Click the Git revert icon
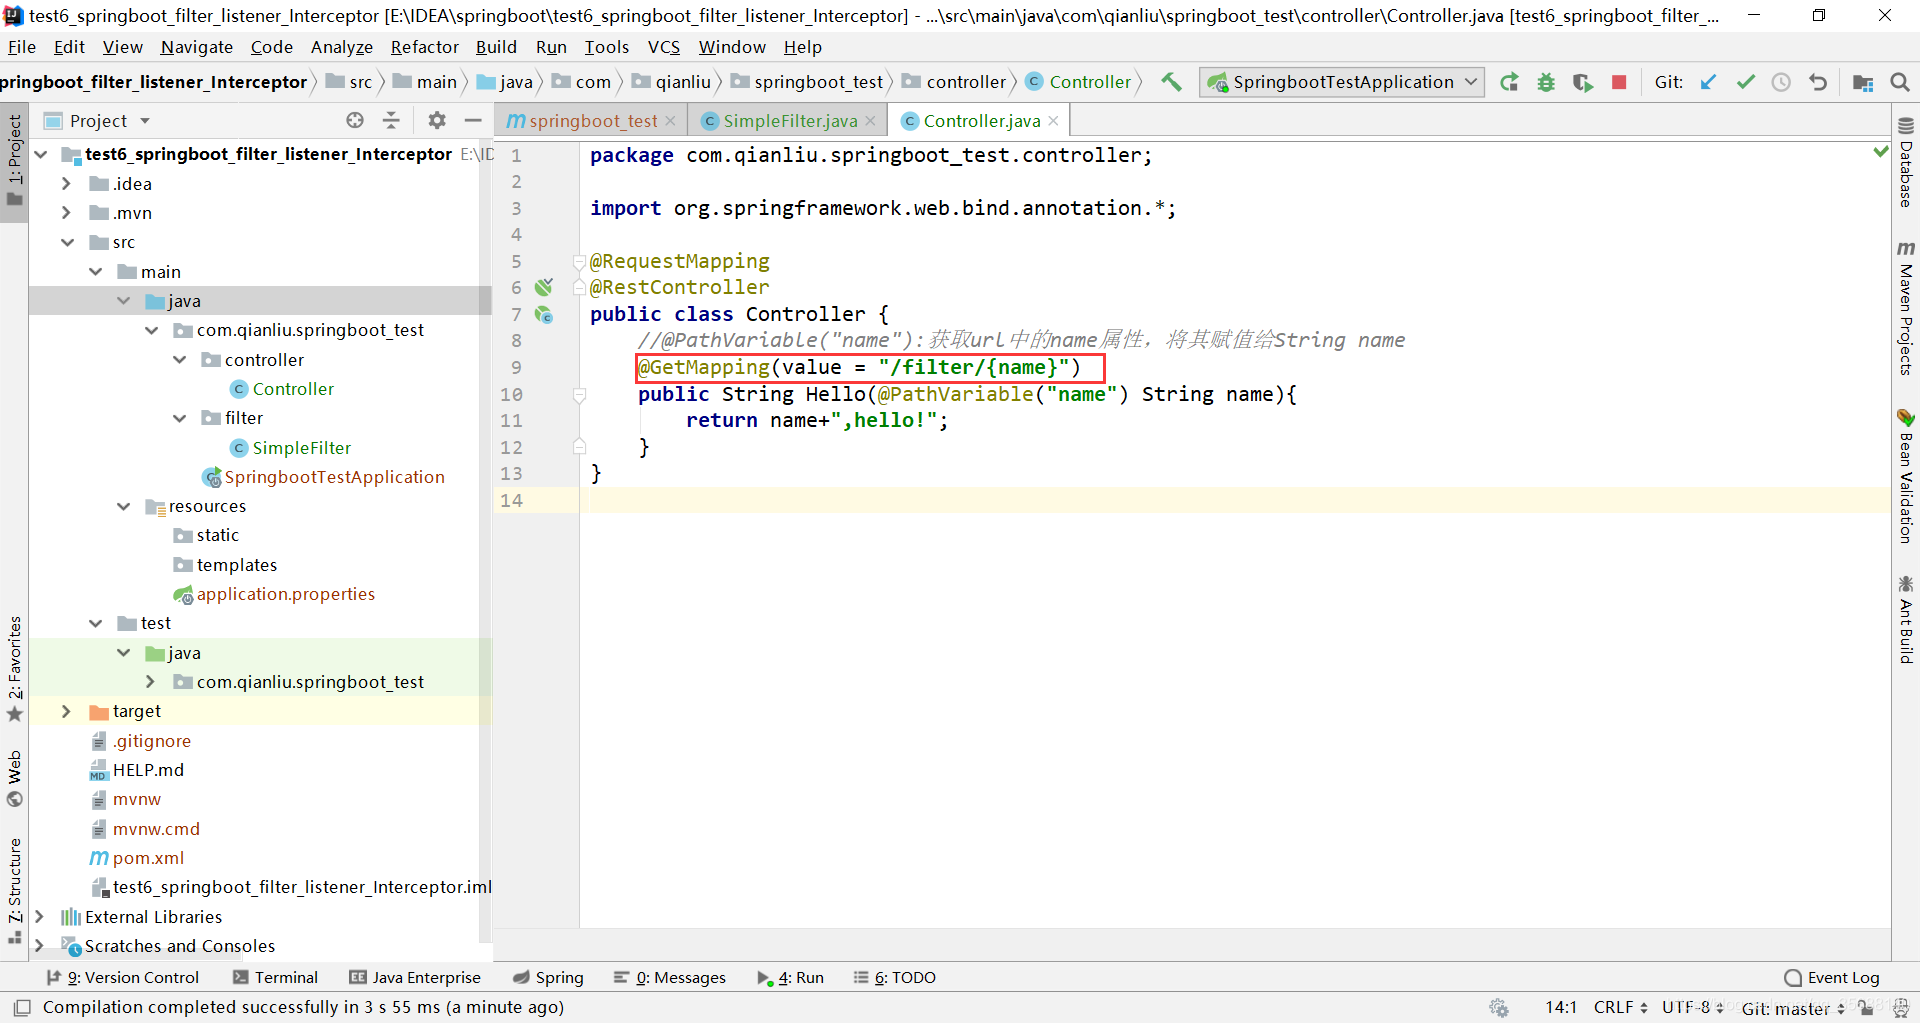Screen dimensions: 1920x1023 1818,82
